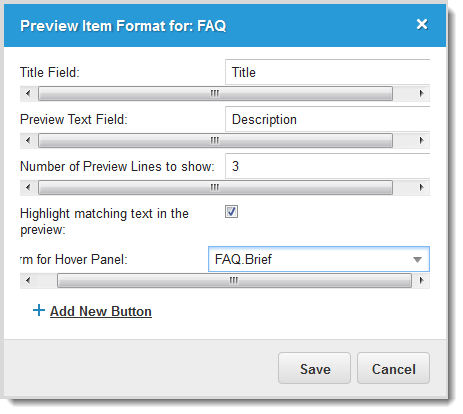Save the preview item format
This screenshot has width=463, height=414.
(314, 368)
